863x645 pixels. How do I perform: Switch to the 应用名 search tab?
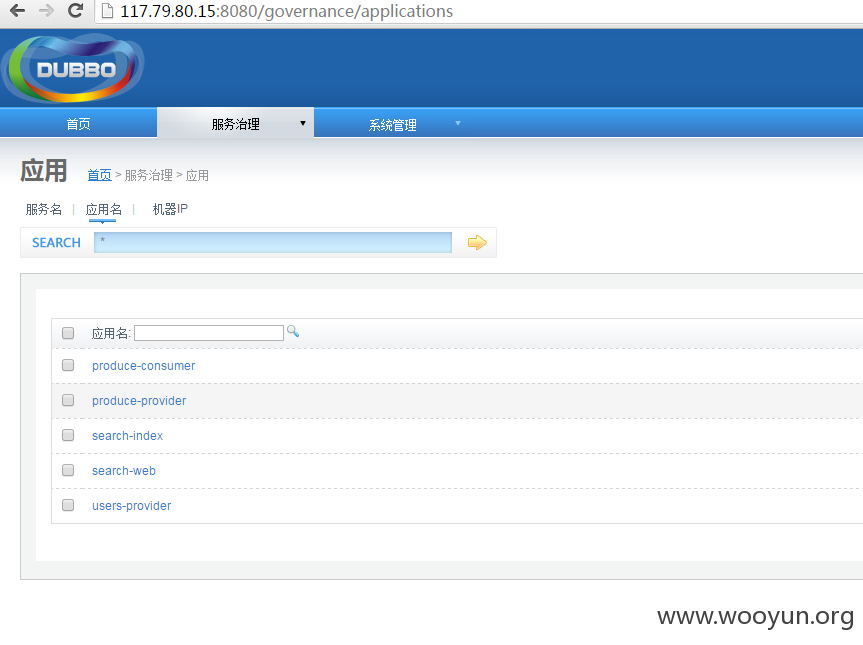tap(103, 209)
